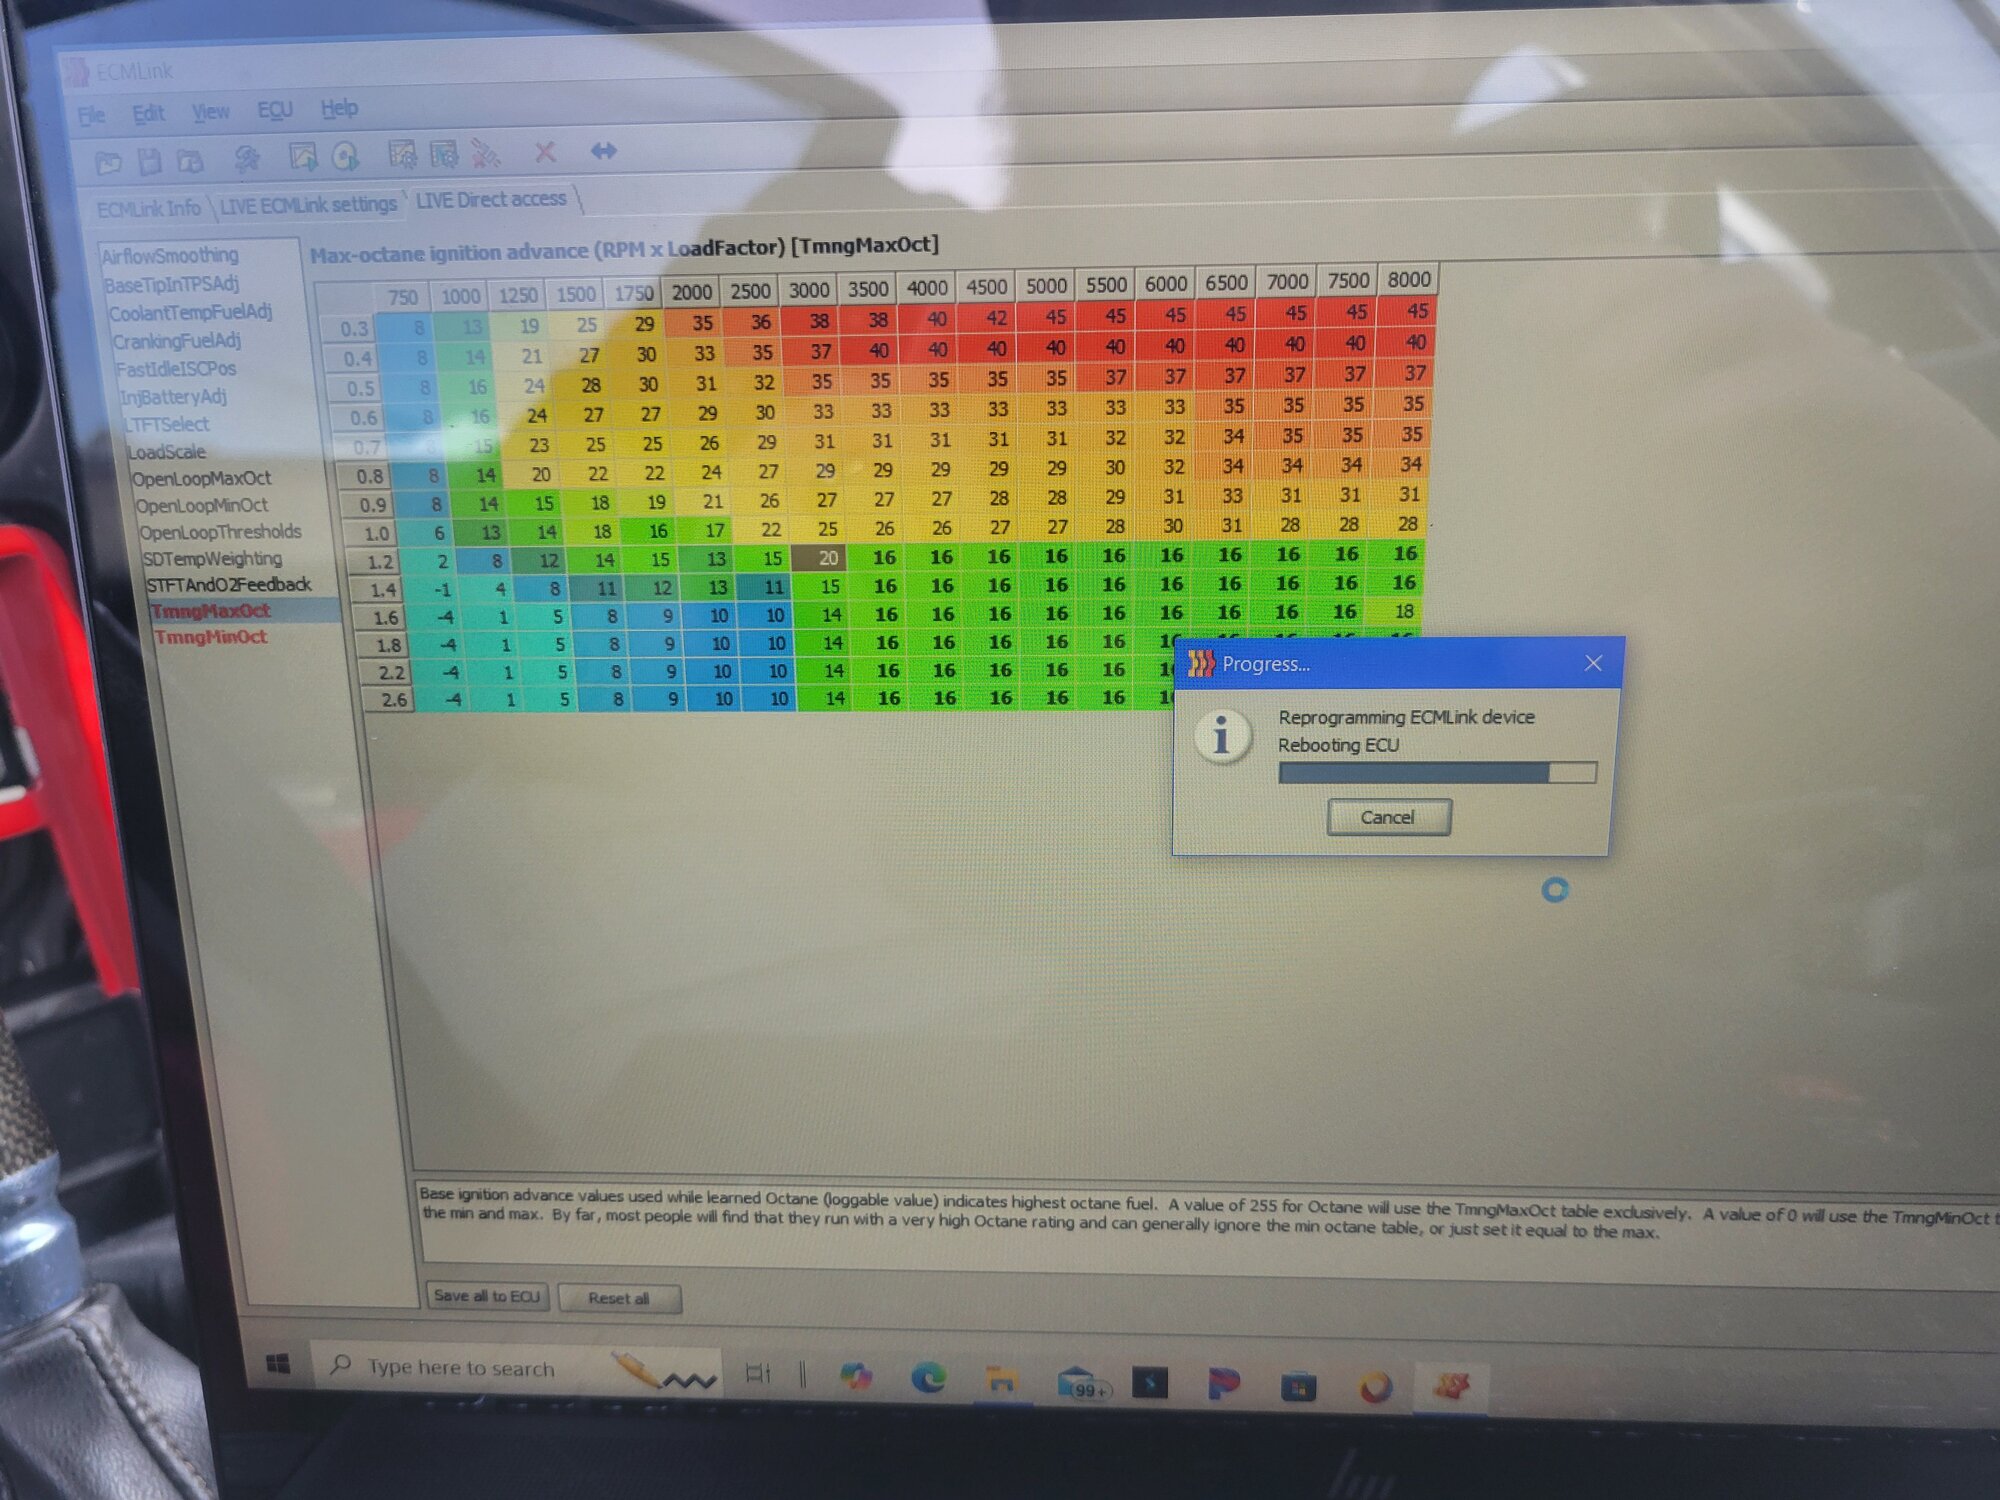Open the dark terminal app on taskbar
Image resolution: width=2000 pixels, height=1500 pixels.
1150,1383
